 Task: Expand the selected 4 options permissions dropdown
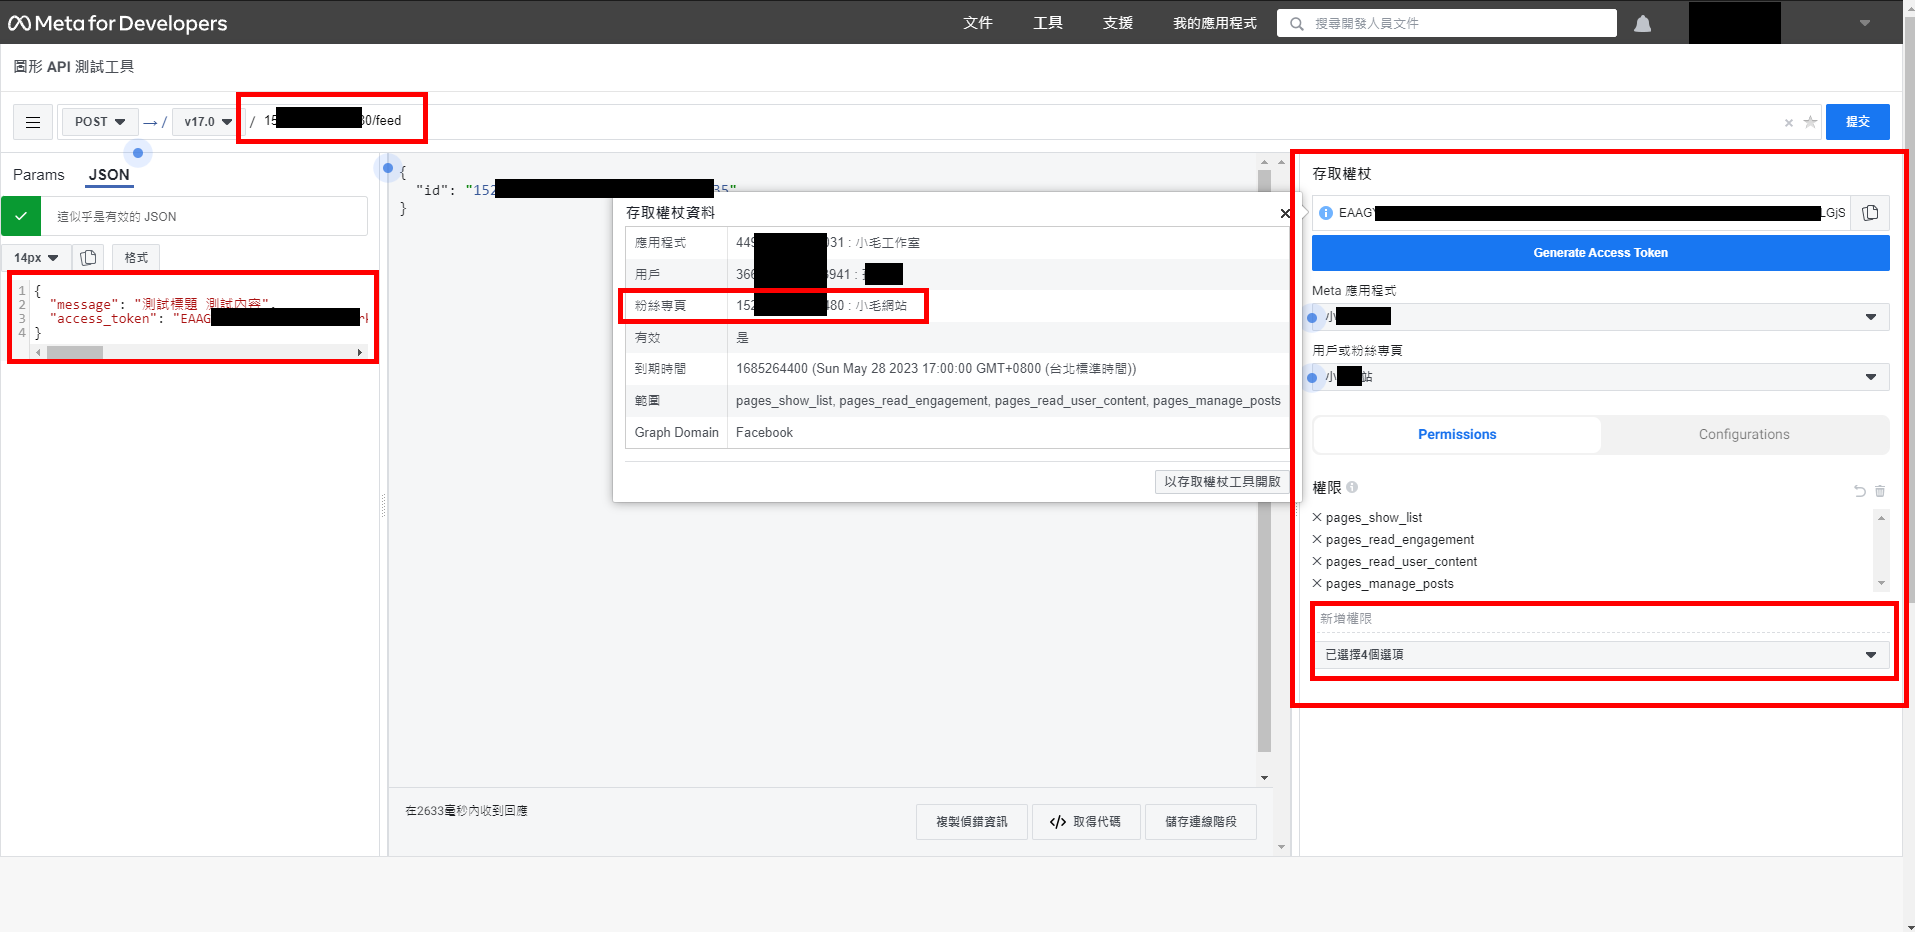[1600, 655]
